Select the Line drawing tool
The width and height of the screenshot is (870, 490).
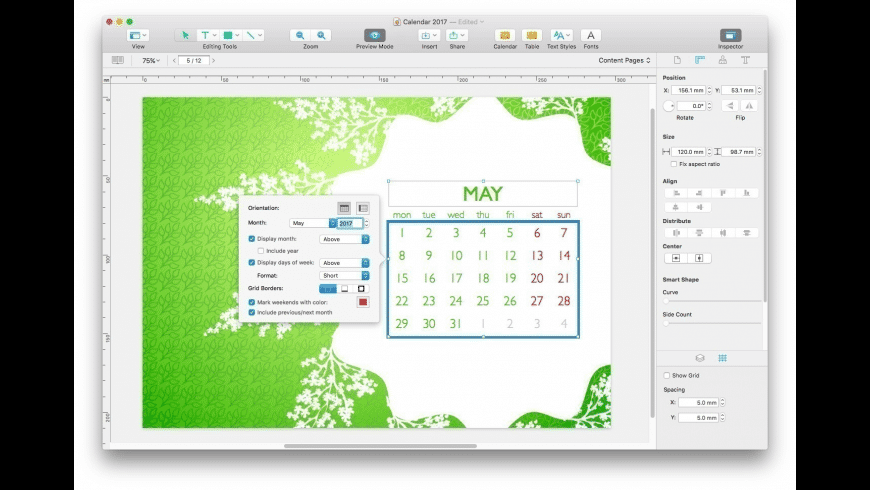pos(253,35)
